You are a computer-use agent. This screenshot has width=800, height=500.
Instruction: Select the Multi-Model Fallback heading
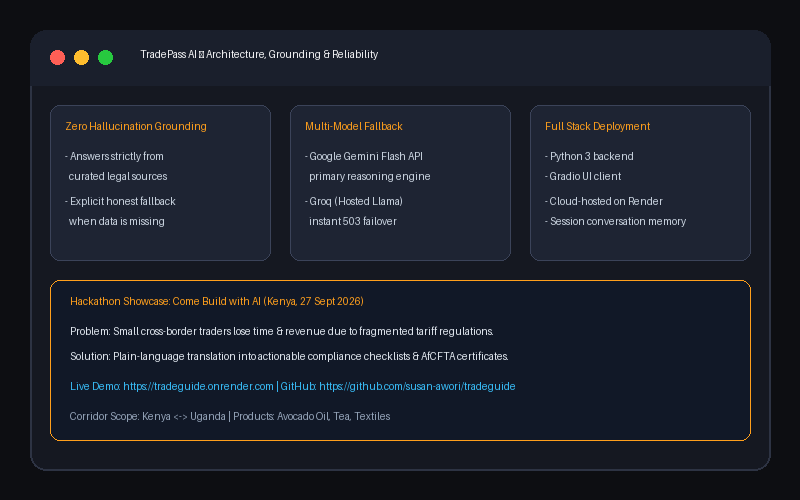tap(354, 127)
